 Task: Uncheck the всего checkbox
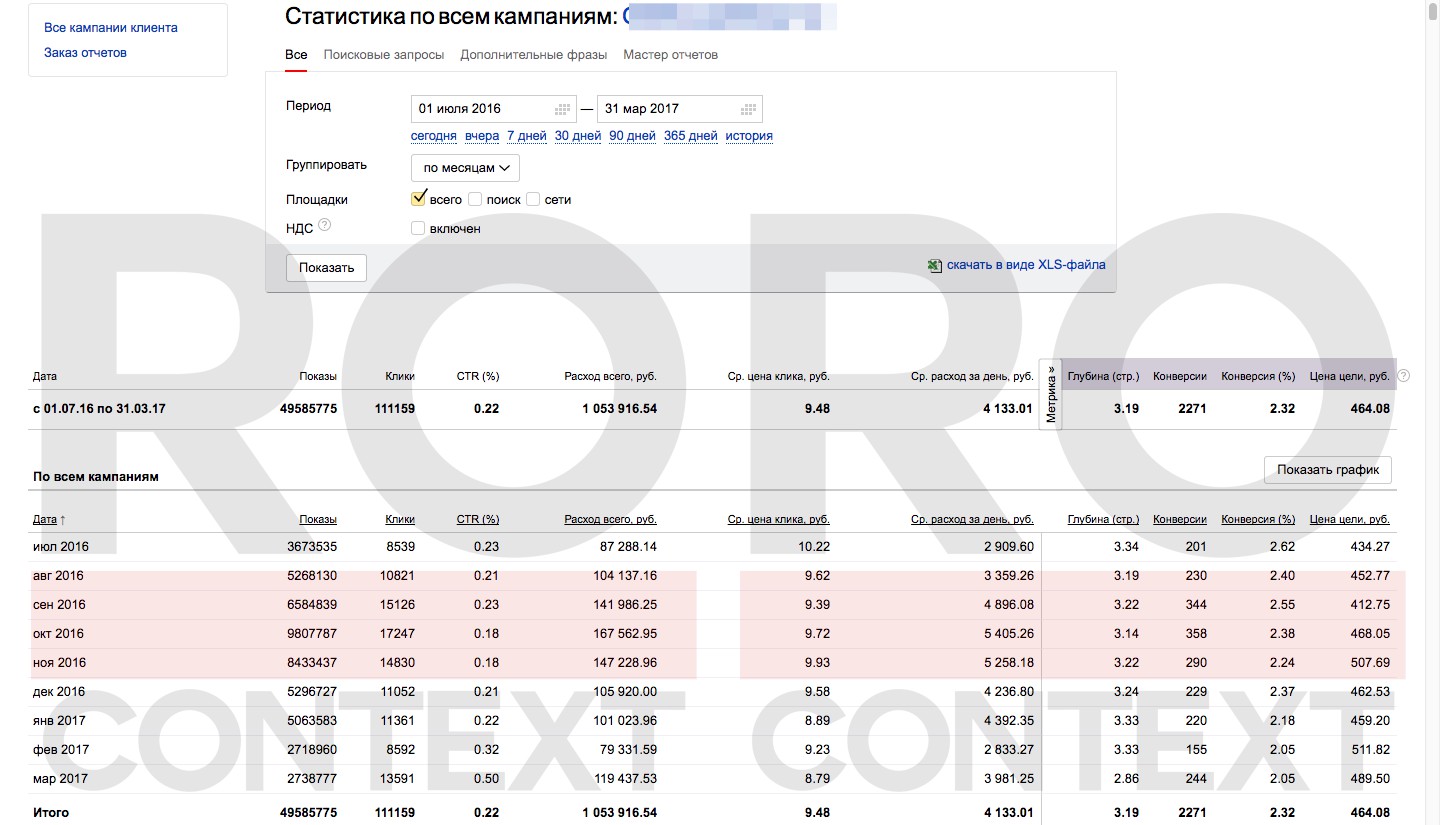(419, 198)
